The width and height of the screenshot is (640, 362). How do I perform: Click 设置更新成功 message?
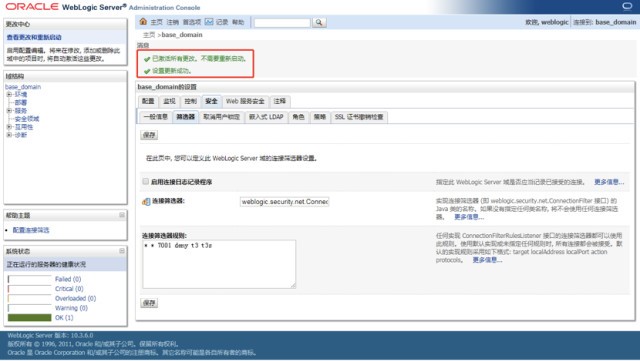pos(172,71)
